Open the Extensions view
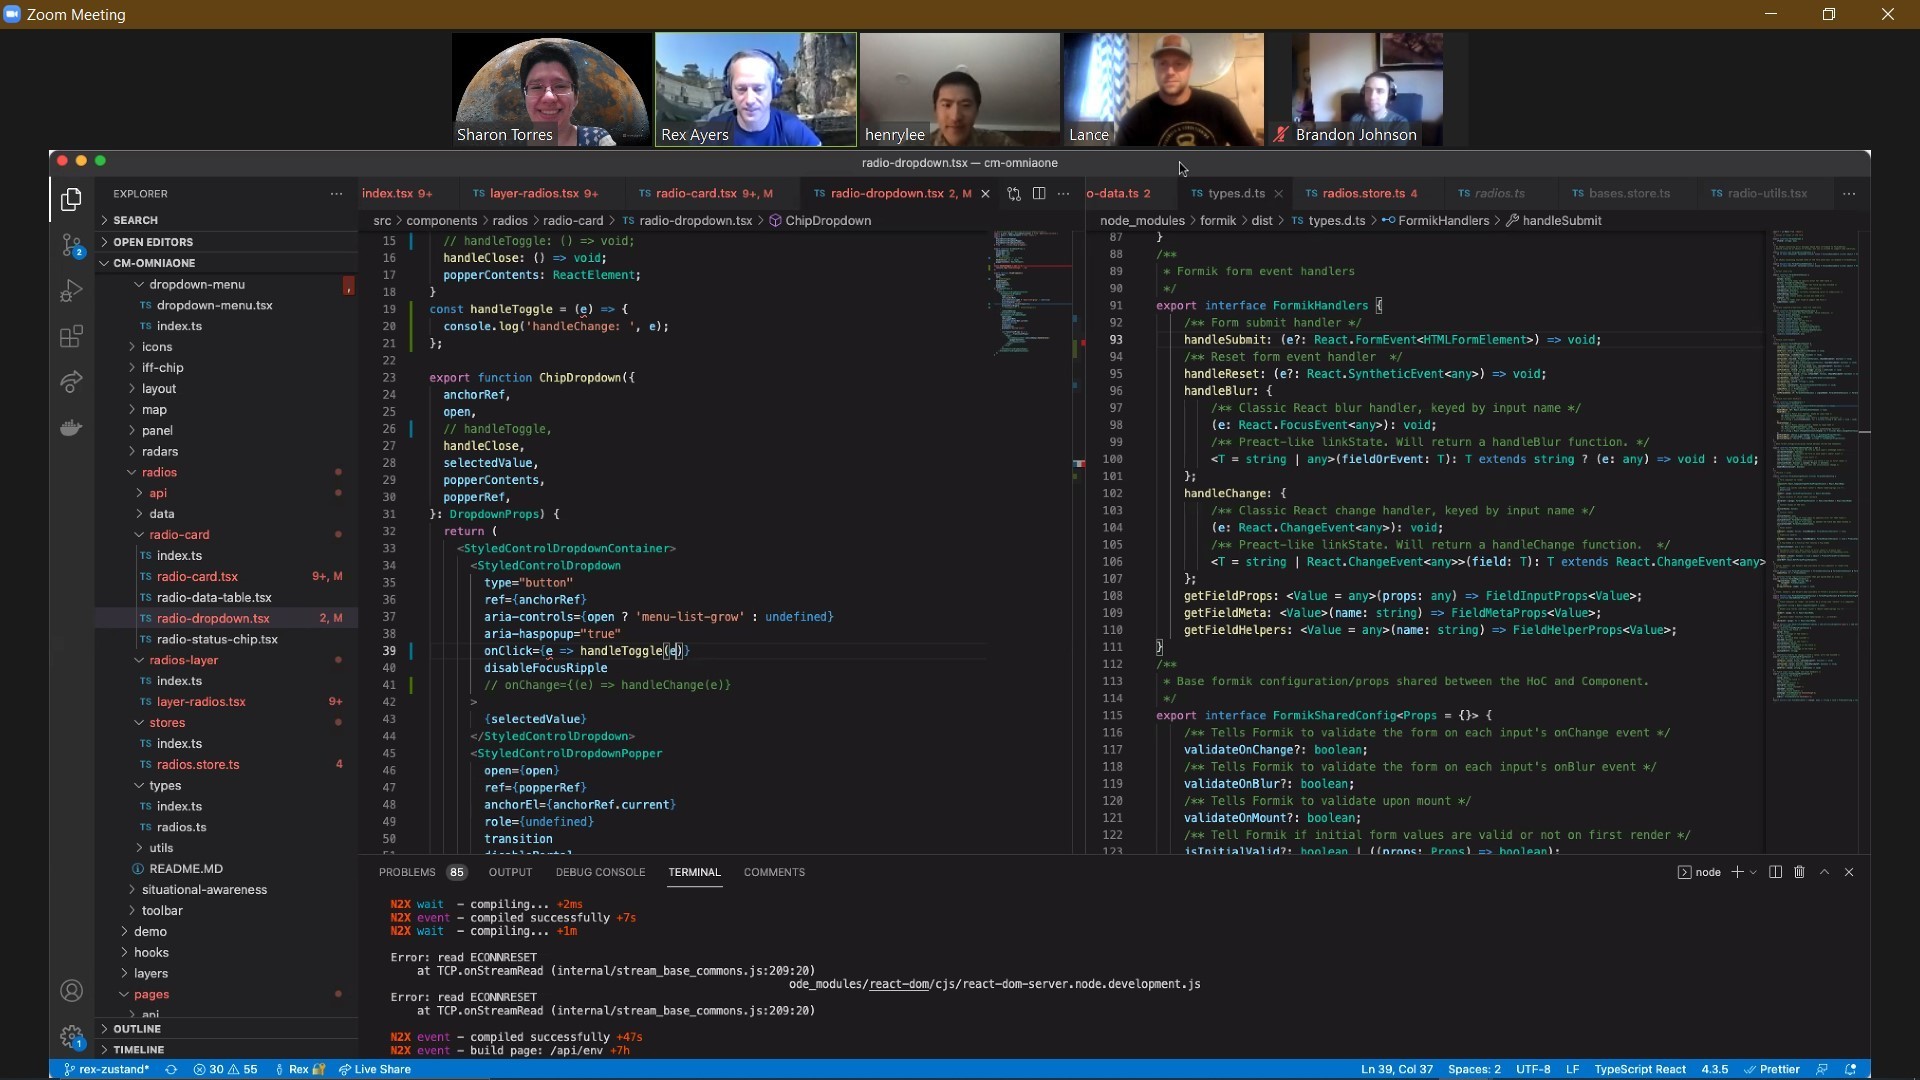The image size is (1920, 1080). click(x=71, y=337)
